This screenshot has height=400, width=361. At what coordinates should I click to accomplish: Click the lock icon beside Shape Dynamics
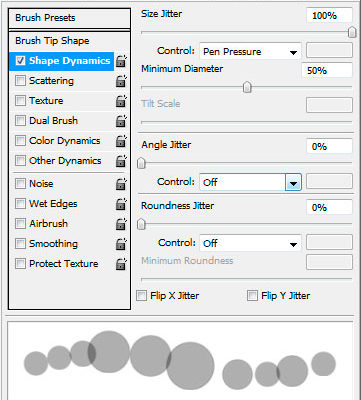(x=121, y=61)
